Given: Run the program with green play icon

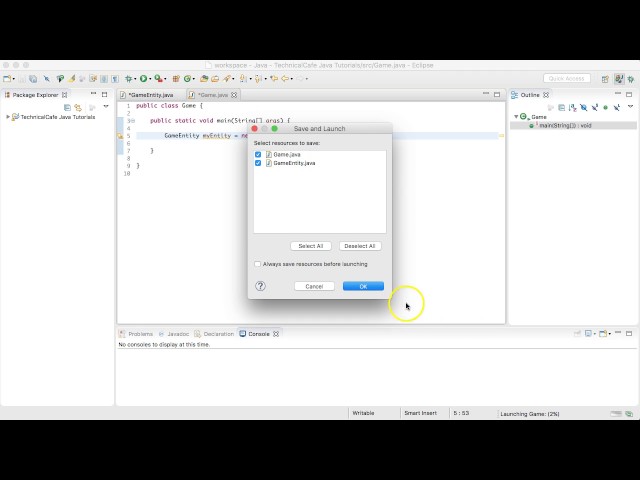Looking at the screenshot, I should tap(144, 79).
